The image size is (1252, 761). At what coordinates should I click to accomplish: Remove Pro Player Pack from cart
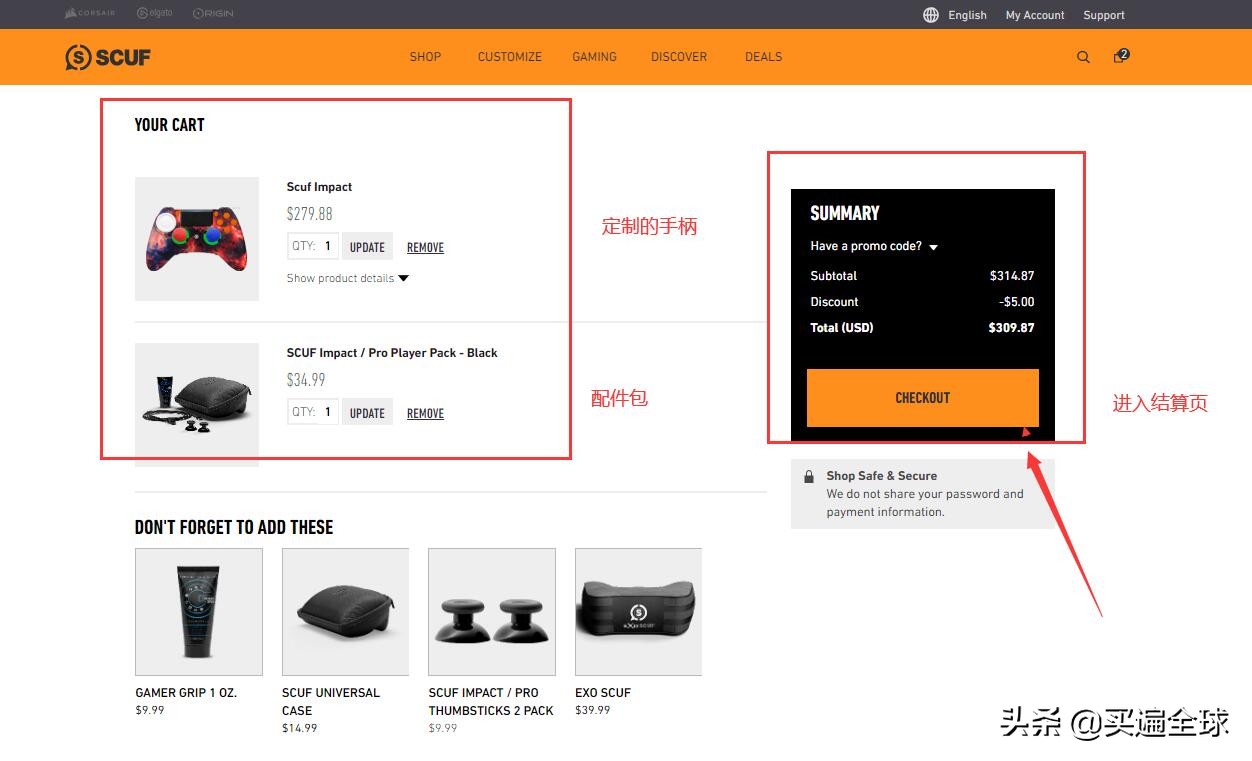425,414
